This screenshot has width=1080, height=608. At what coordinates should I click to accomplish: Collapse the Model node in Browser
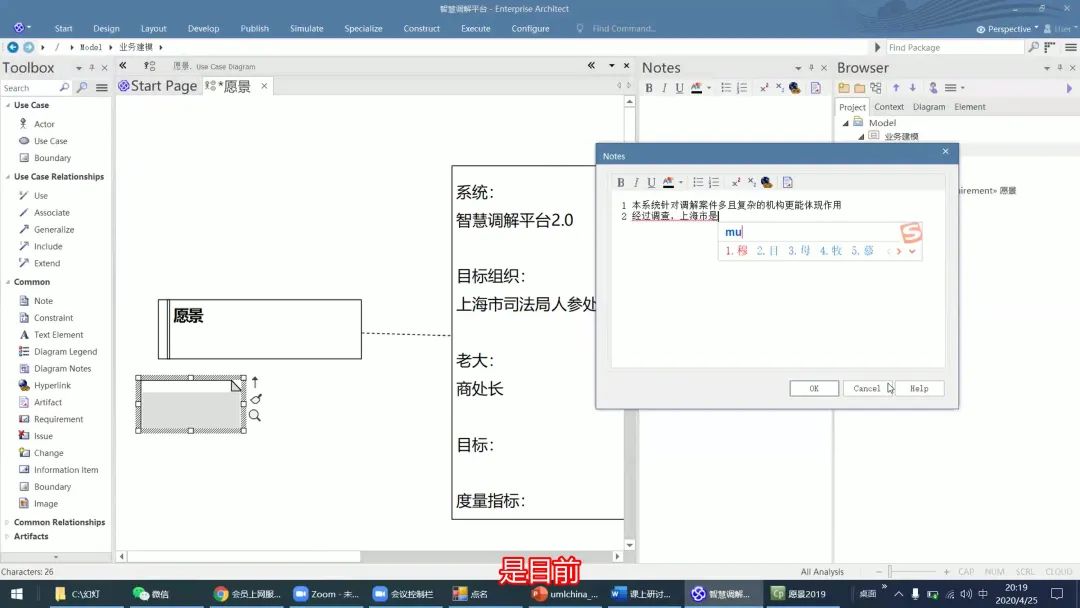click(846, 123)
